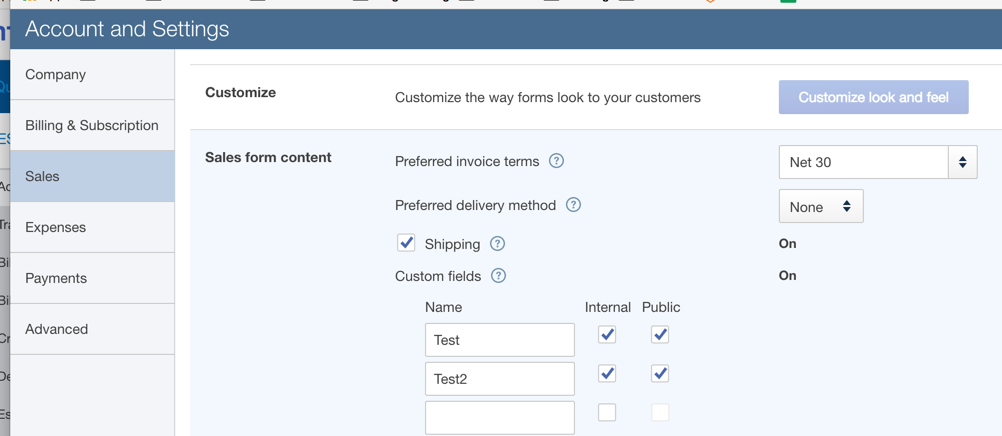Click help icon next to Shipping
Viewport: 1002px width, 436px height.
tap(497, 244)
